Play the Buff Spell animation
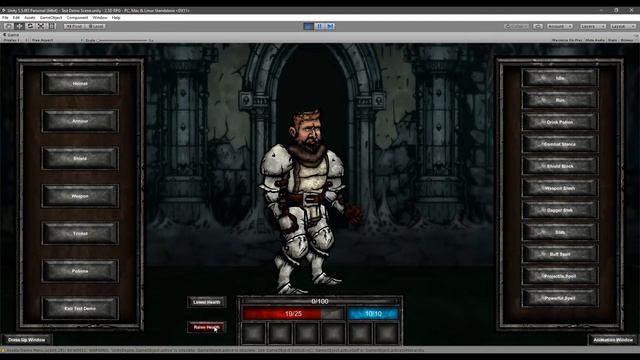The height and width of the screenshot is (360, 640). [x=560, y=254]
